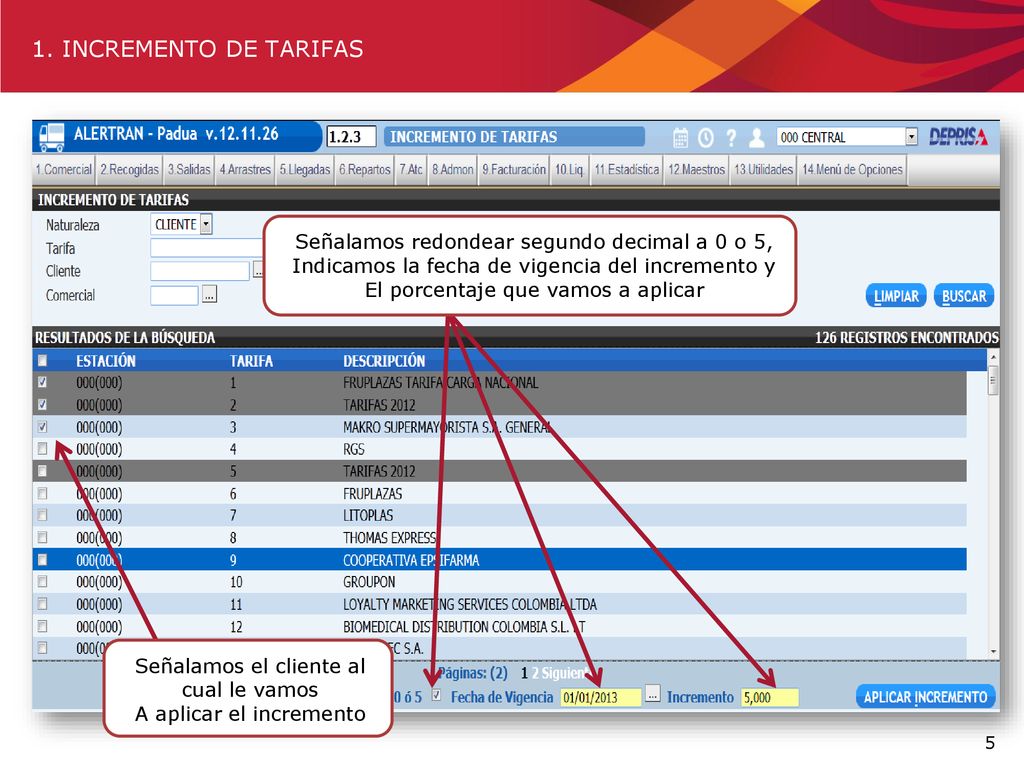Screen dimensions: 1024x768
Task: Open the 9.Facturación menu
Action: click(x=514, y=170)
